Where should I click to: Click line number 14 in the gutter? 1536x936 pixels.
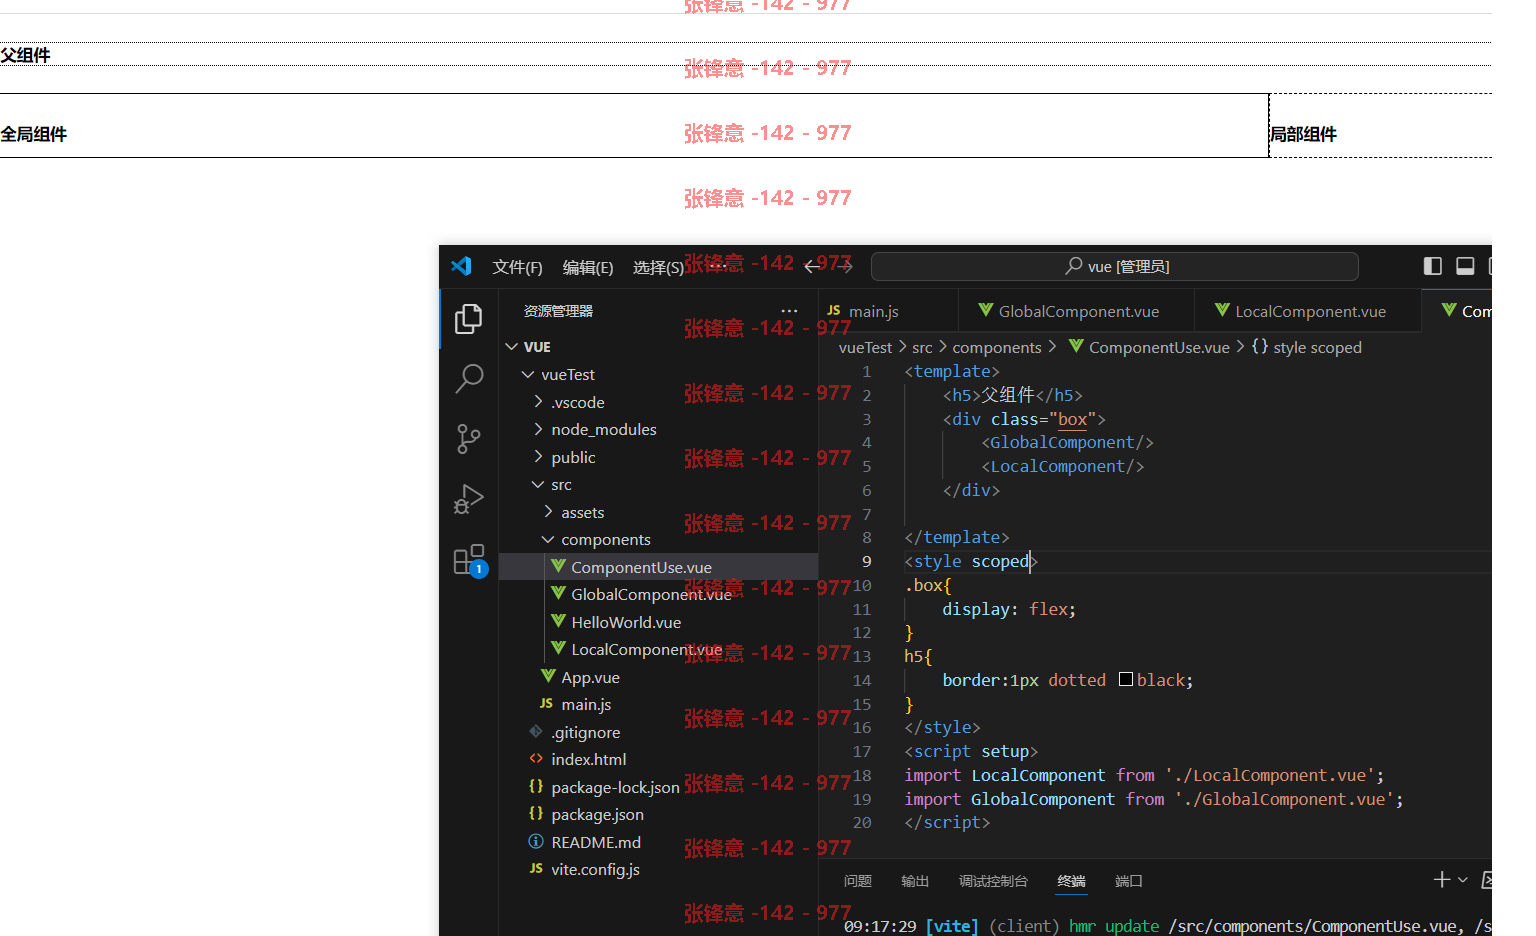click(862, 681)
